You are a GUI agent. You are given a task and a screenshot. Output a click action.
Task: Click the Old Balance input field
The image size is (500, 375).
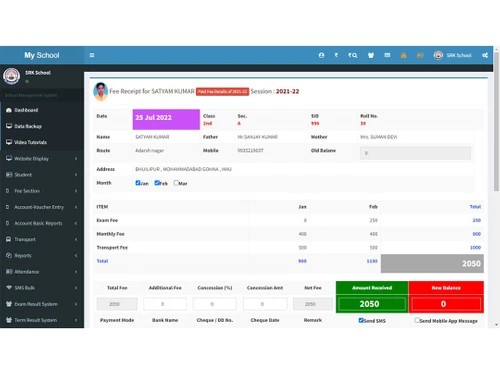point(415,153)
